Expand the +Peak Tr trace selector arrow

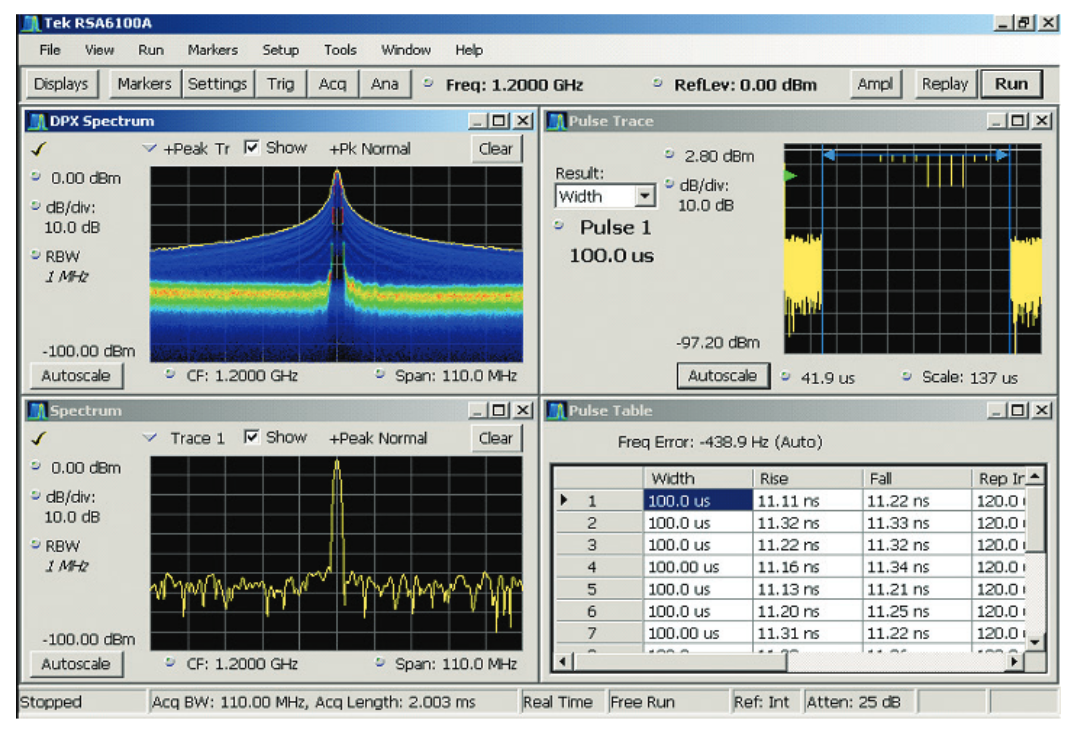coord(150,149)
